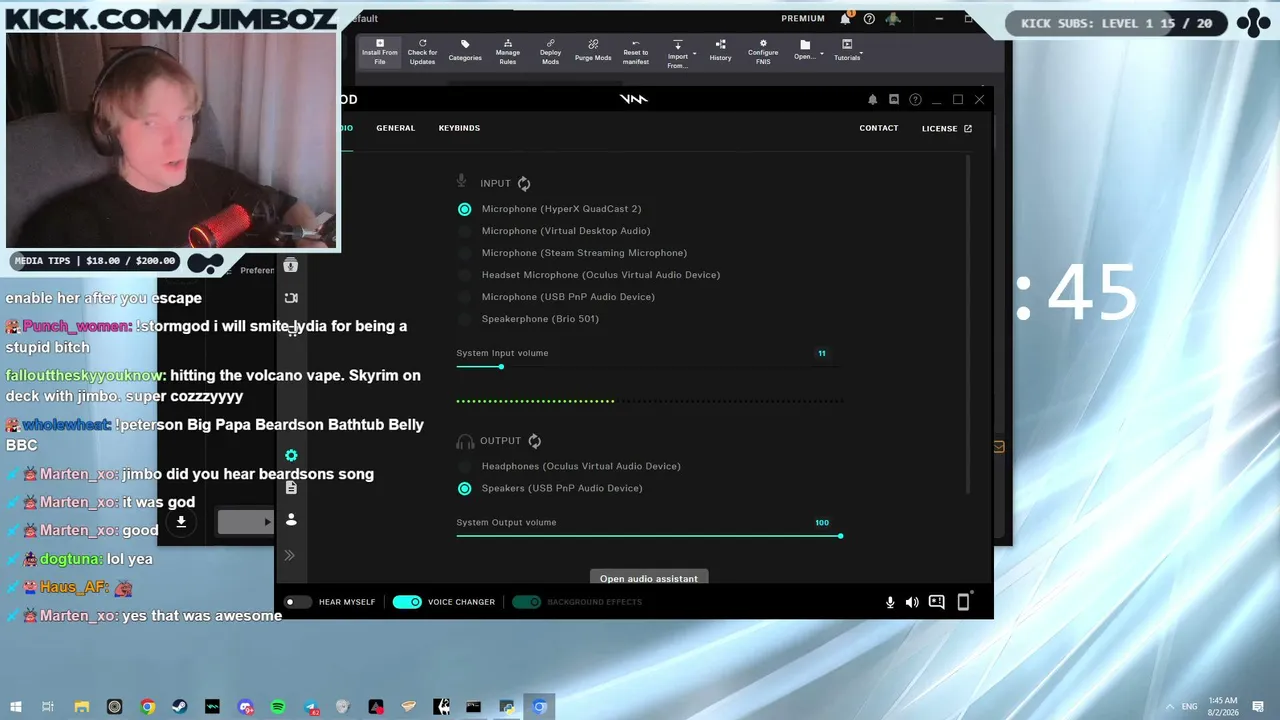
Task: Select Microphone (Steam Streaming Microphone) input
Action: click(572, 253)
